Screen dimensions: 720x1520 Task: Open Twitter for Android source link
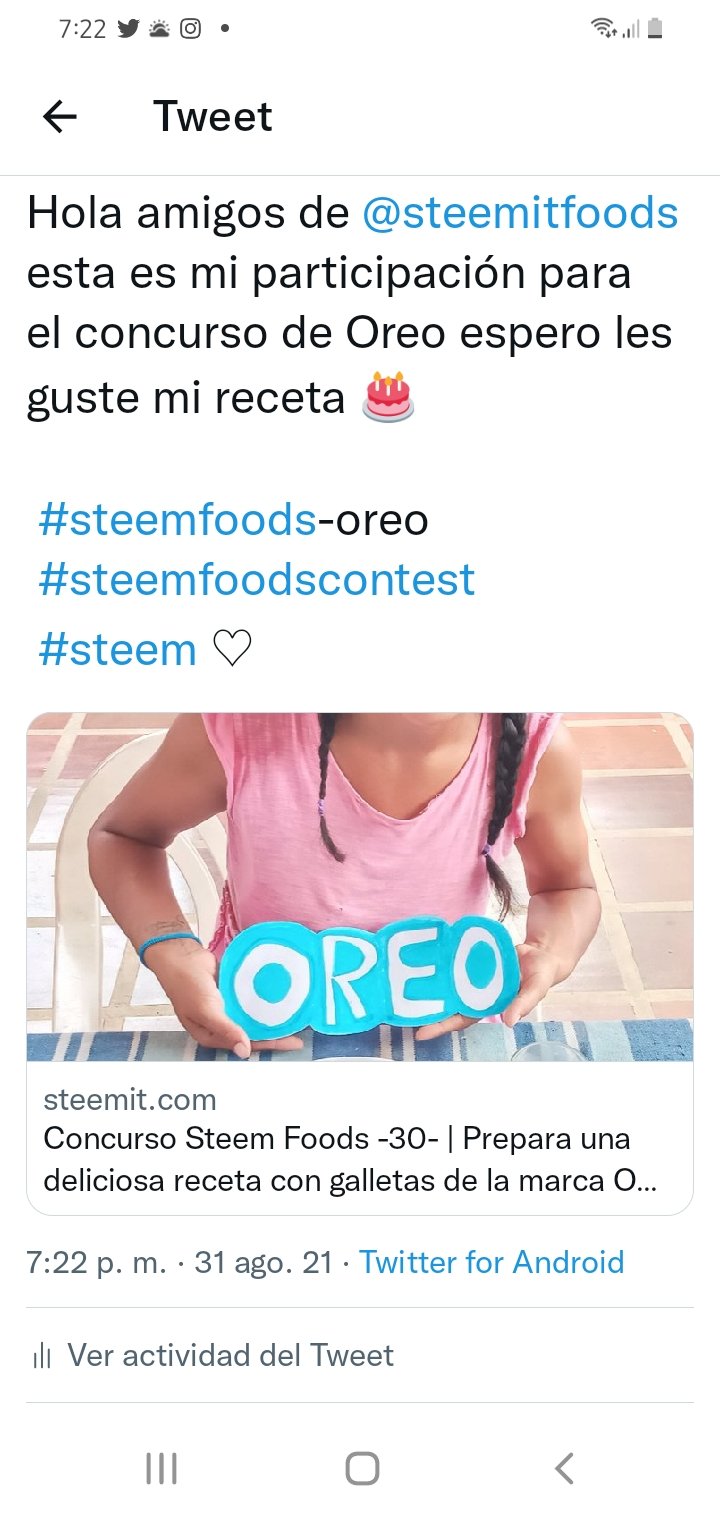click(491, 1262)
